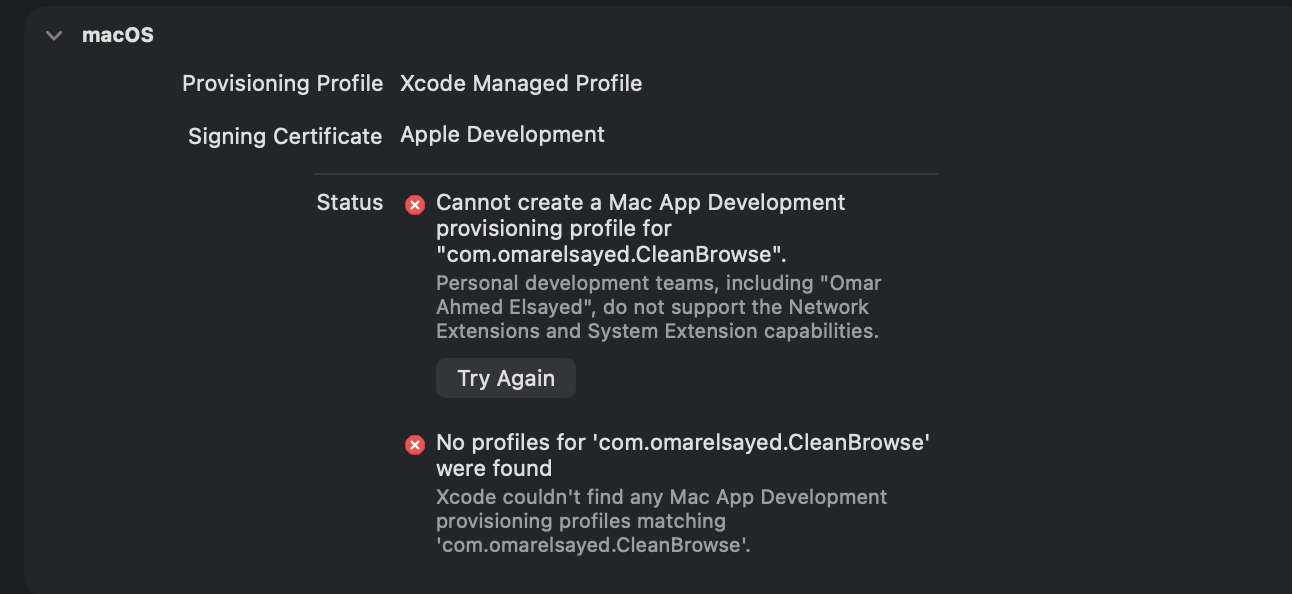
Task: Click the "Xcode Managed Profile" value
Action: (x=521, y=84)
